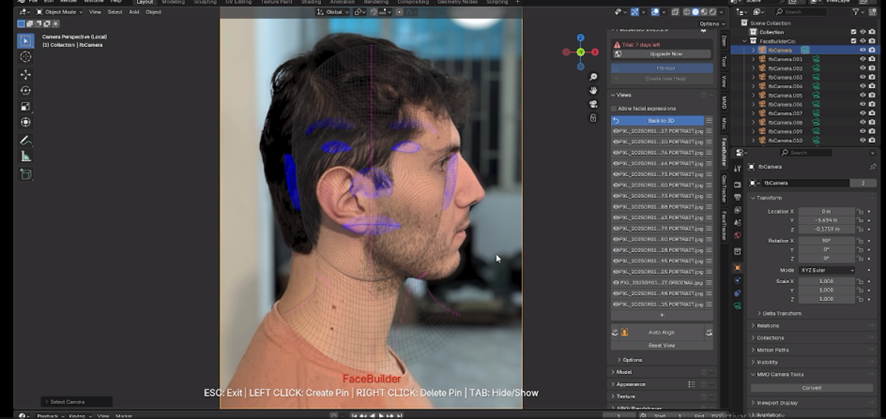
Task: Select the Scale tool
Action: [x=26, y=106]
